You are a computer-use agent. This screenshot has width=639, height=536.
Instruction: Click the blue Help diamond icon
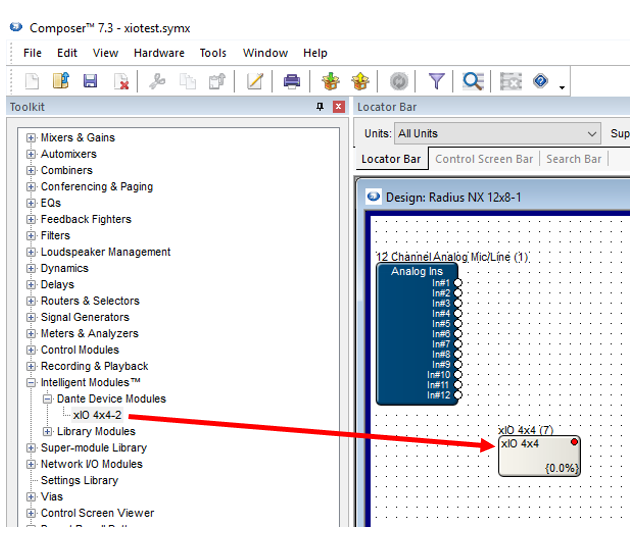point(540,81)
